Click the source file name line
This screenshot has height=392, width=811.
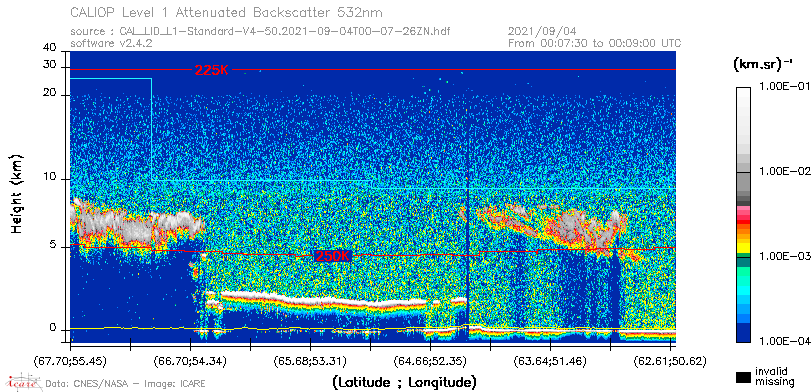(x=260, y=32)
